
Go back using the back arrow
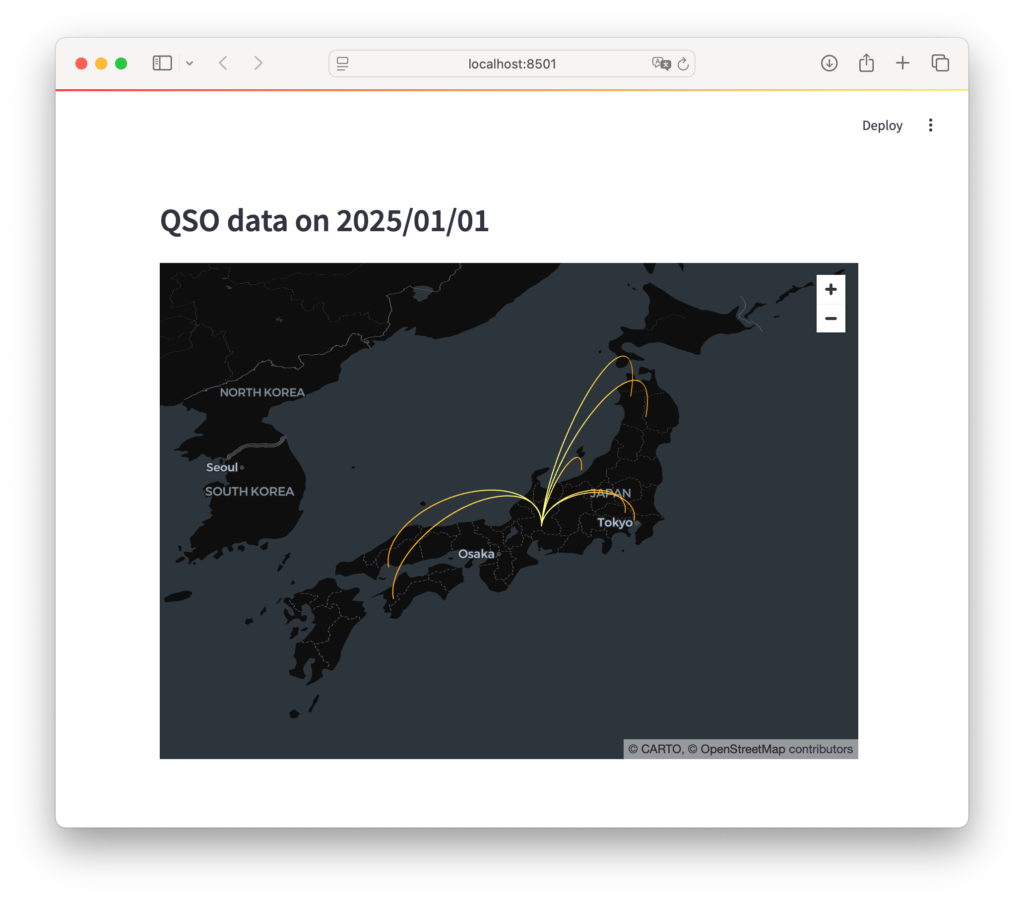pyautogui.click(x=223, y=63)
